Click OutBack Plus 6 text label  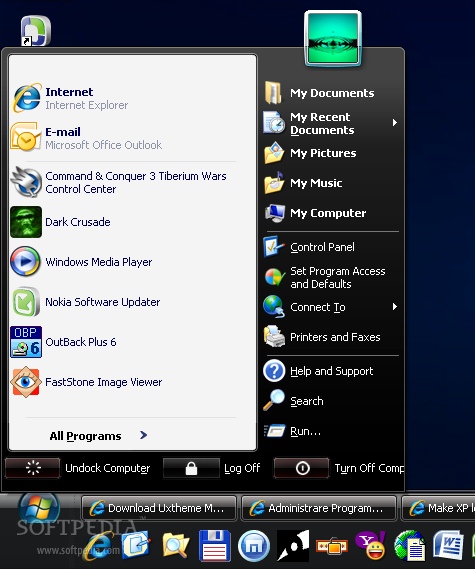(81, 342)
